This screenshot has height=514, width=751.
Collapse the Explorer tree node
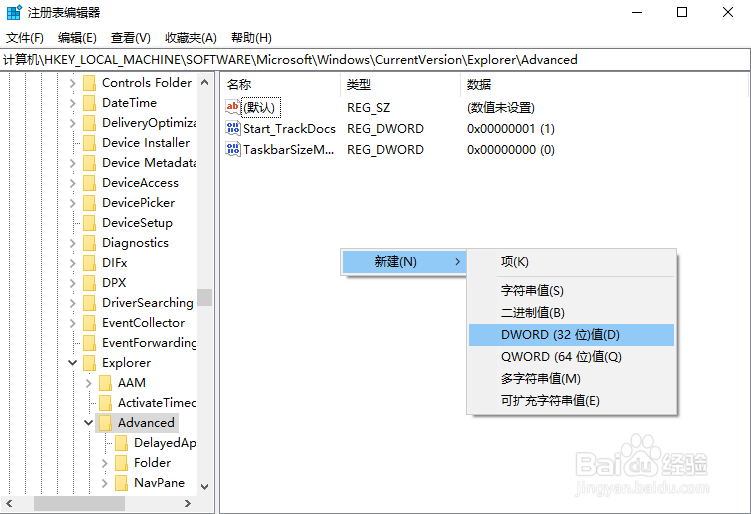point(72,363)
